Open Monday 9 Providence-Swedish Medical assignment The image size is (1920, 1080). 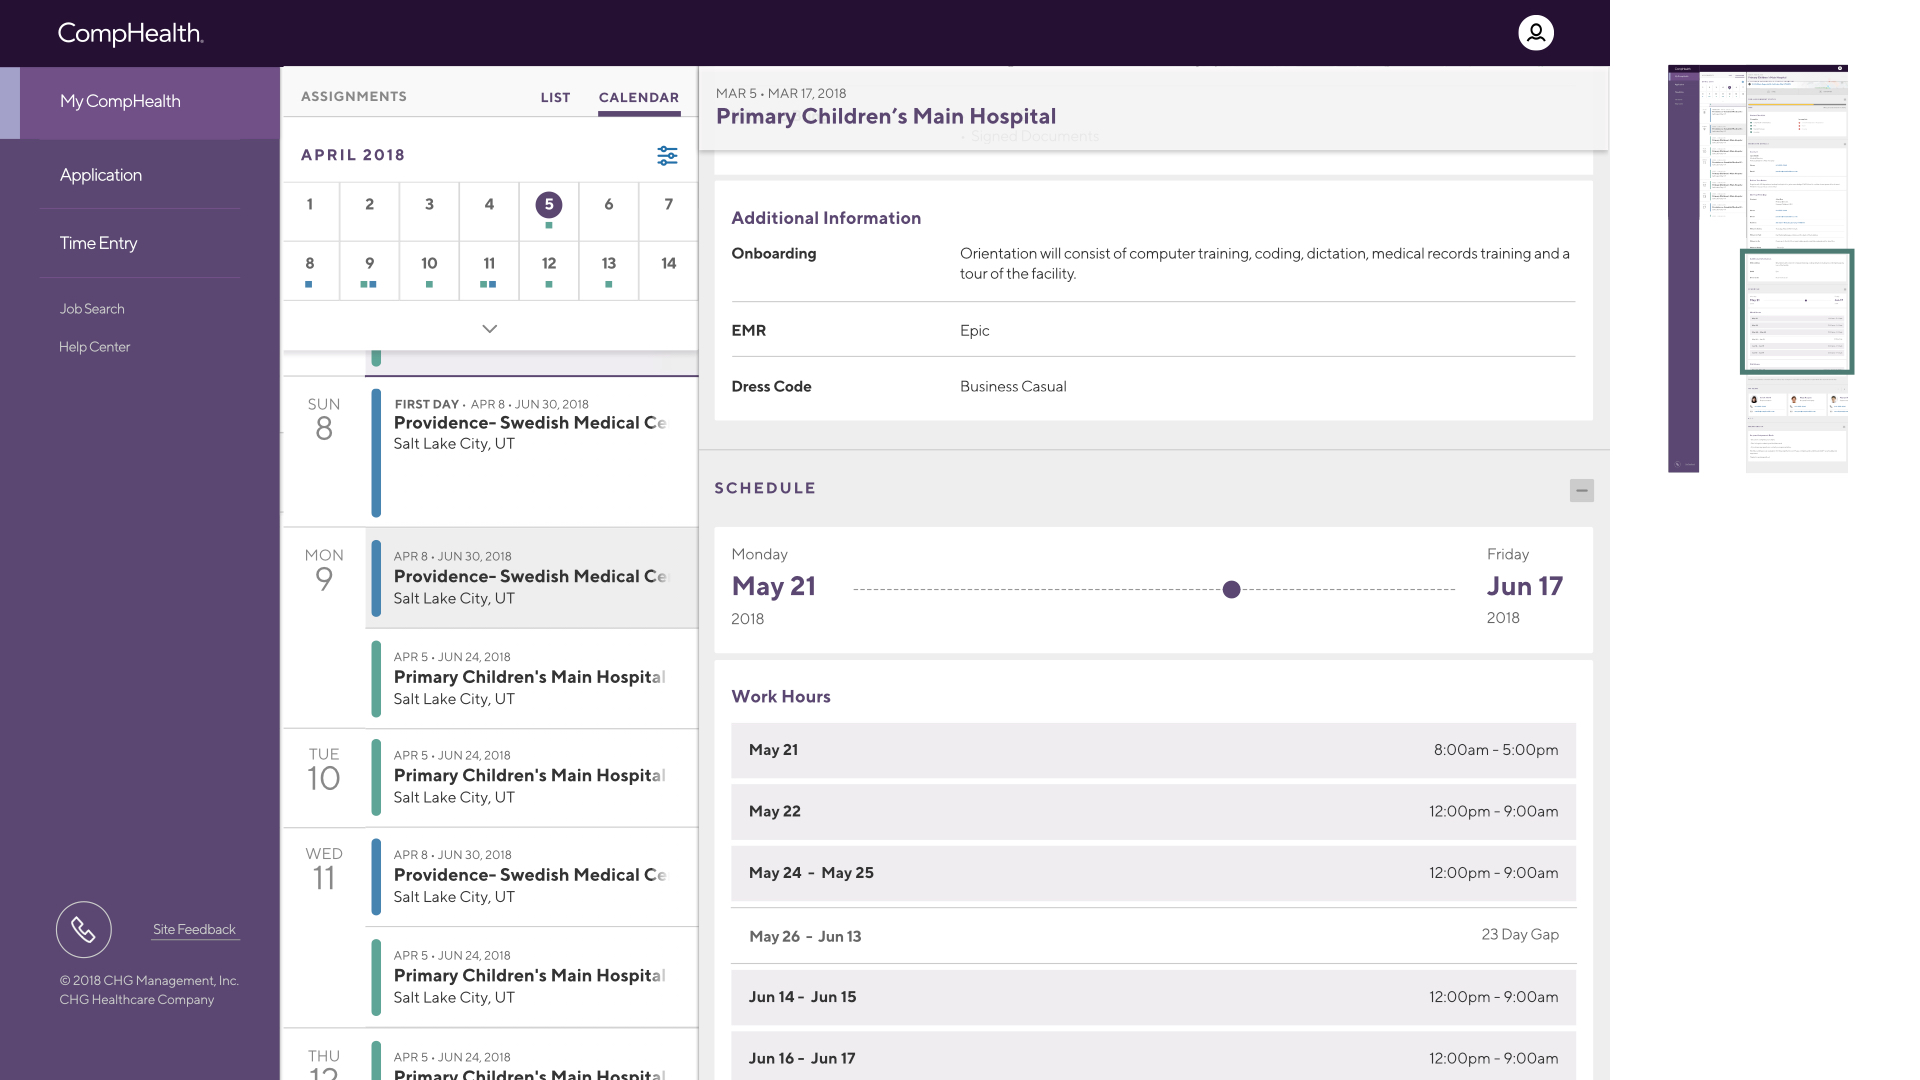tap(532, 578)
